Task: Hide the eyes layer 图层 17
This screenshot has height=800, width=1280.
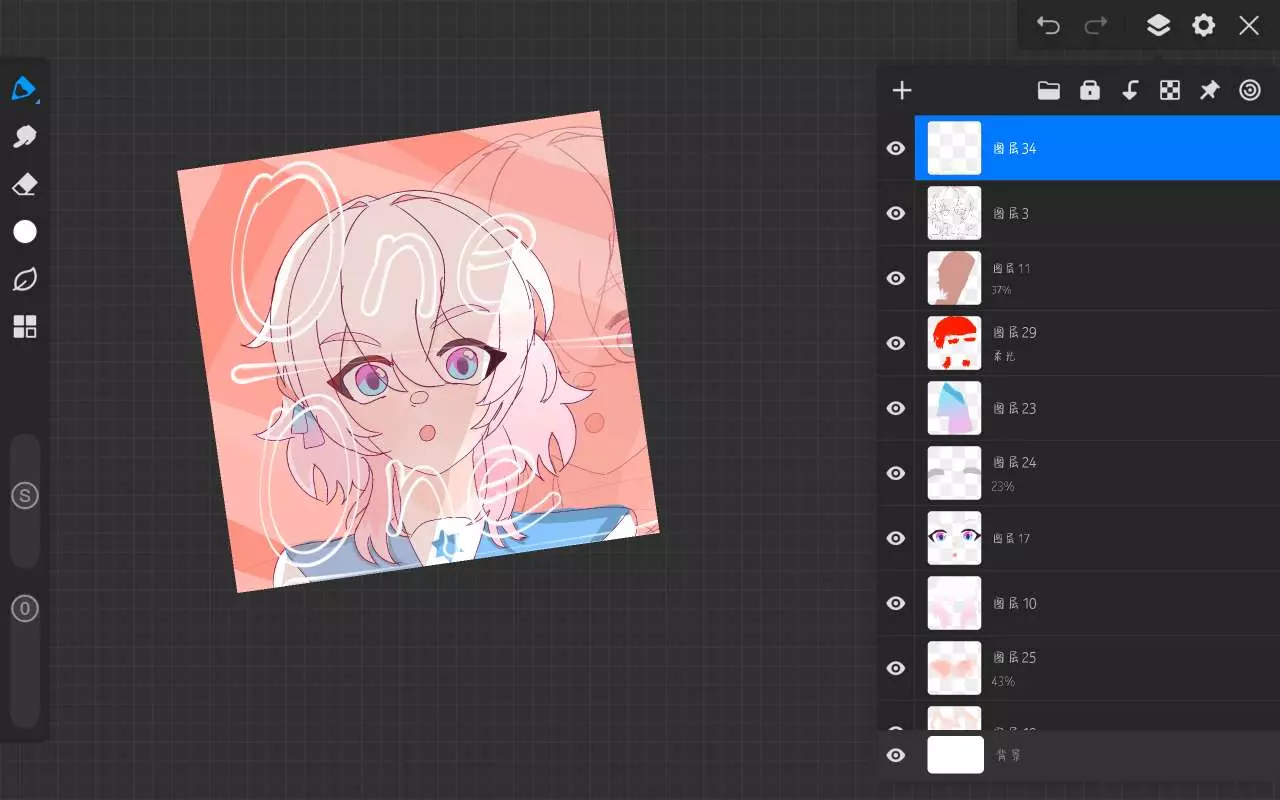Action: tap(896, 538)
